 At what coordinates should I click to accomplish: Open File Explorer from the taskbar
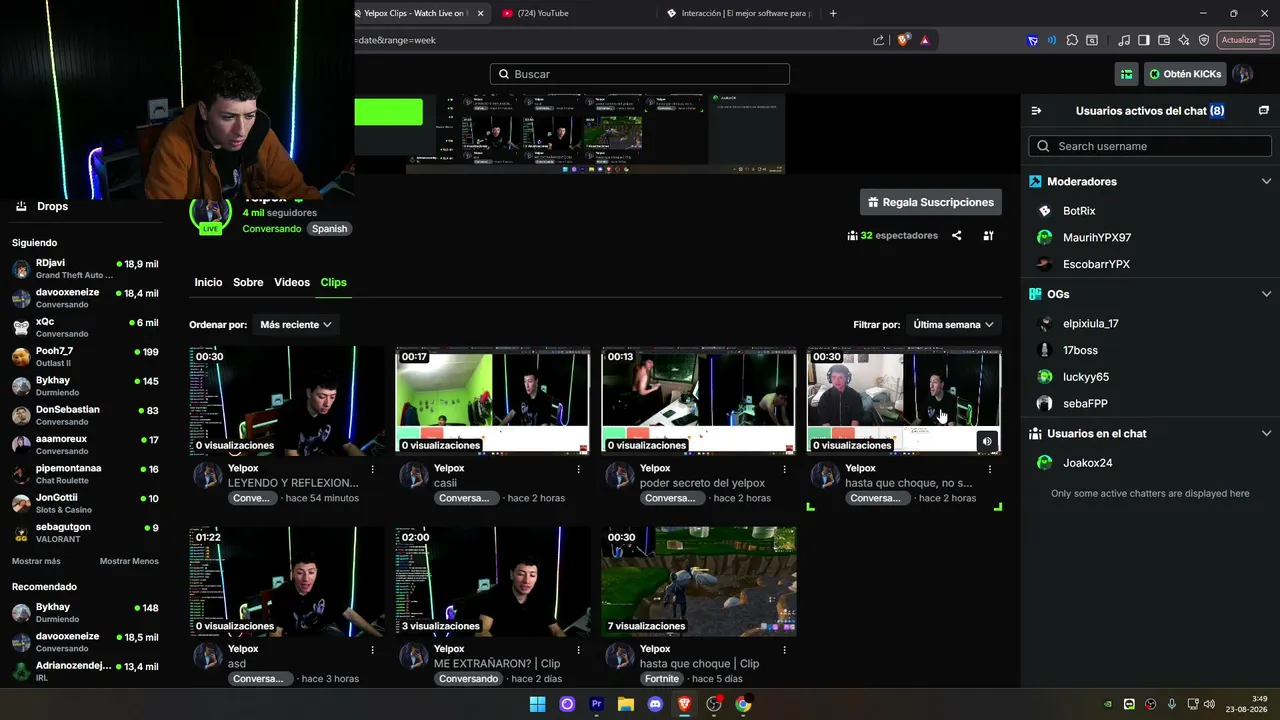(x=626, y=704)
